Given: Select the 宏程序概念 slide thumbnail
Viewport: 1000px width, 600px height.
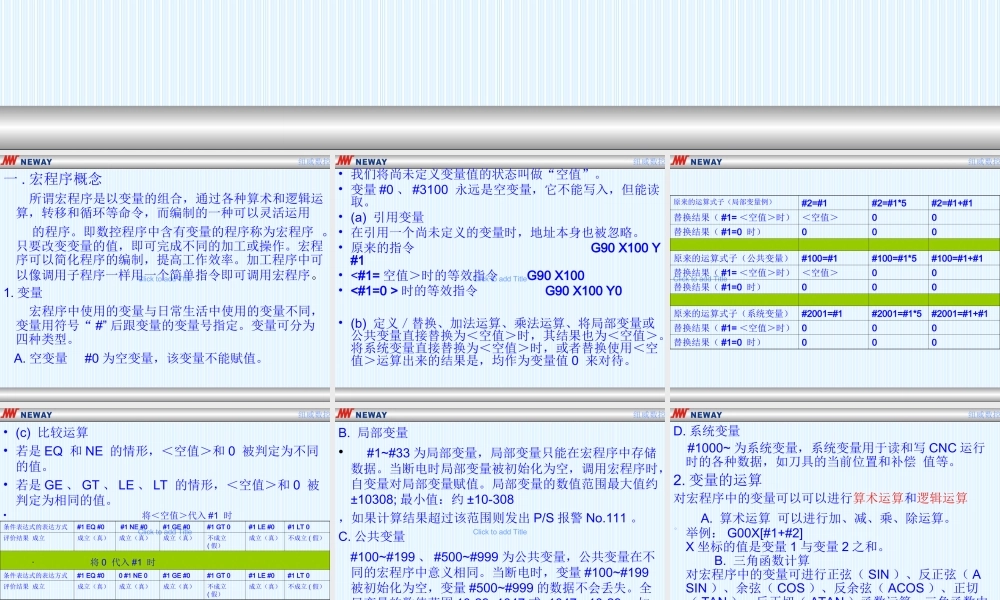Looking at the screenshot, I should [x=166, y=270].
